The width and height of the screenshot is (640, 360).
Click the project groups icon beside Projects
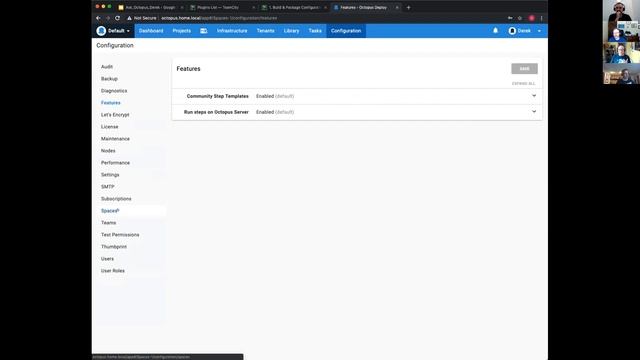click(x=204, y=31)
